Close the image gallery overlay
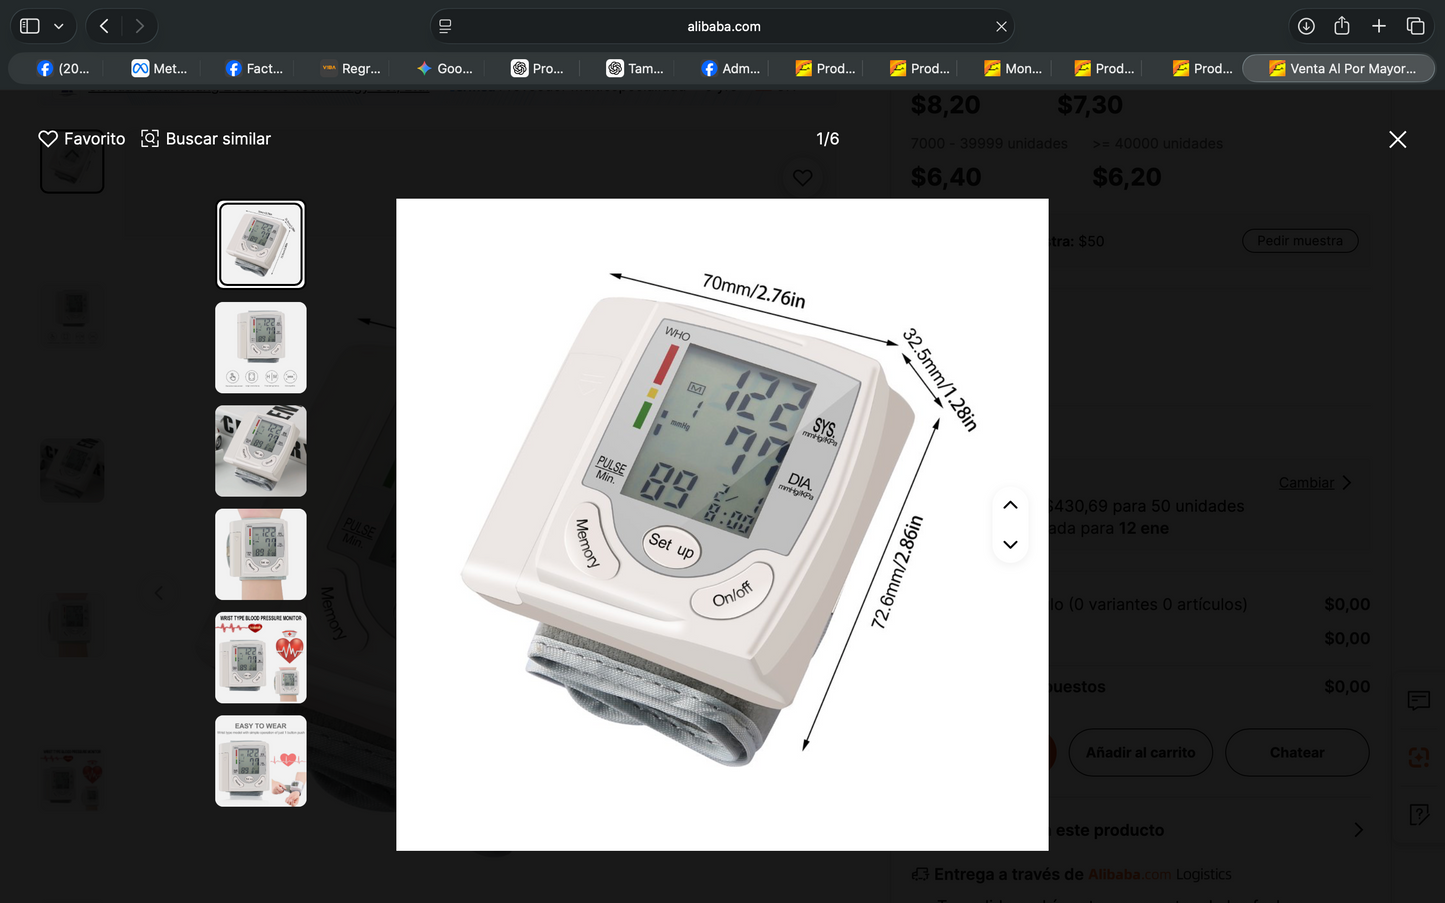The image size is (1445, 903). 1397,140
